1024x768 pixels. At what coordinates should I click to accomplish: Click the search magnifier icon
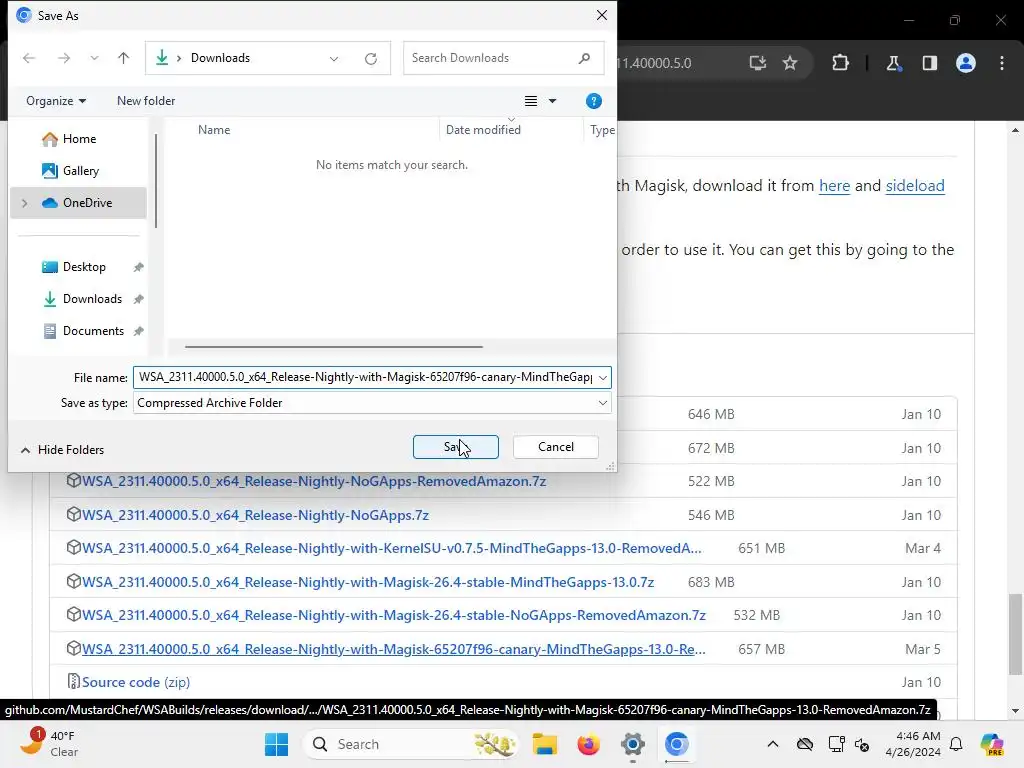(x=584, y=58)
